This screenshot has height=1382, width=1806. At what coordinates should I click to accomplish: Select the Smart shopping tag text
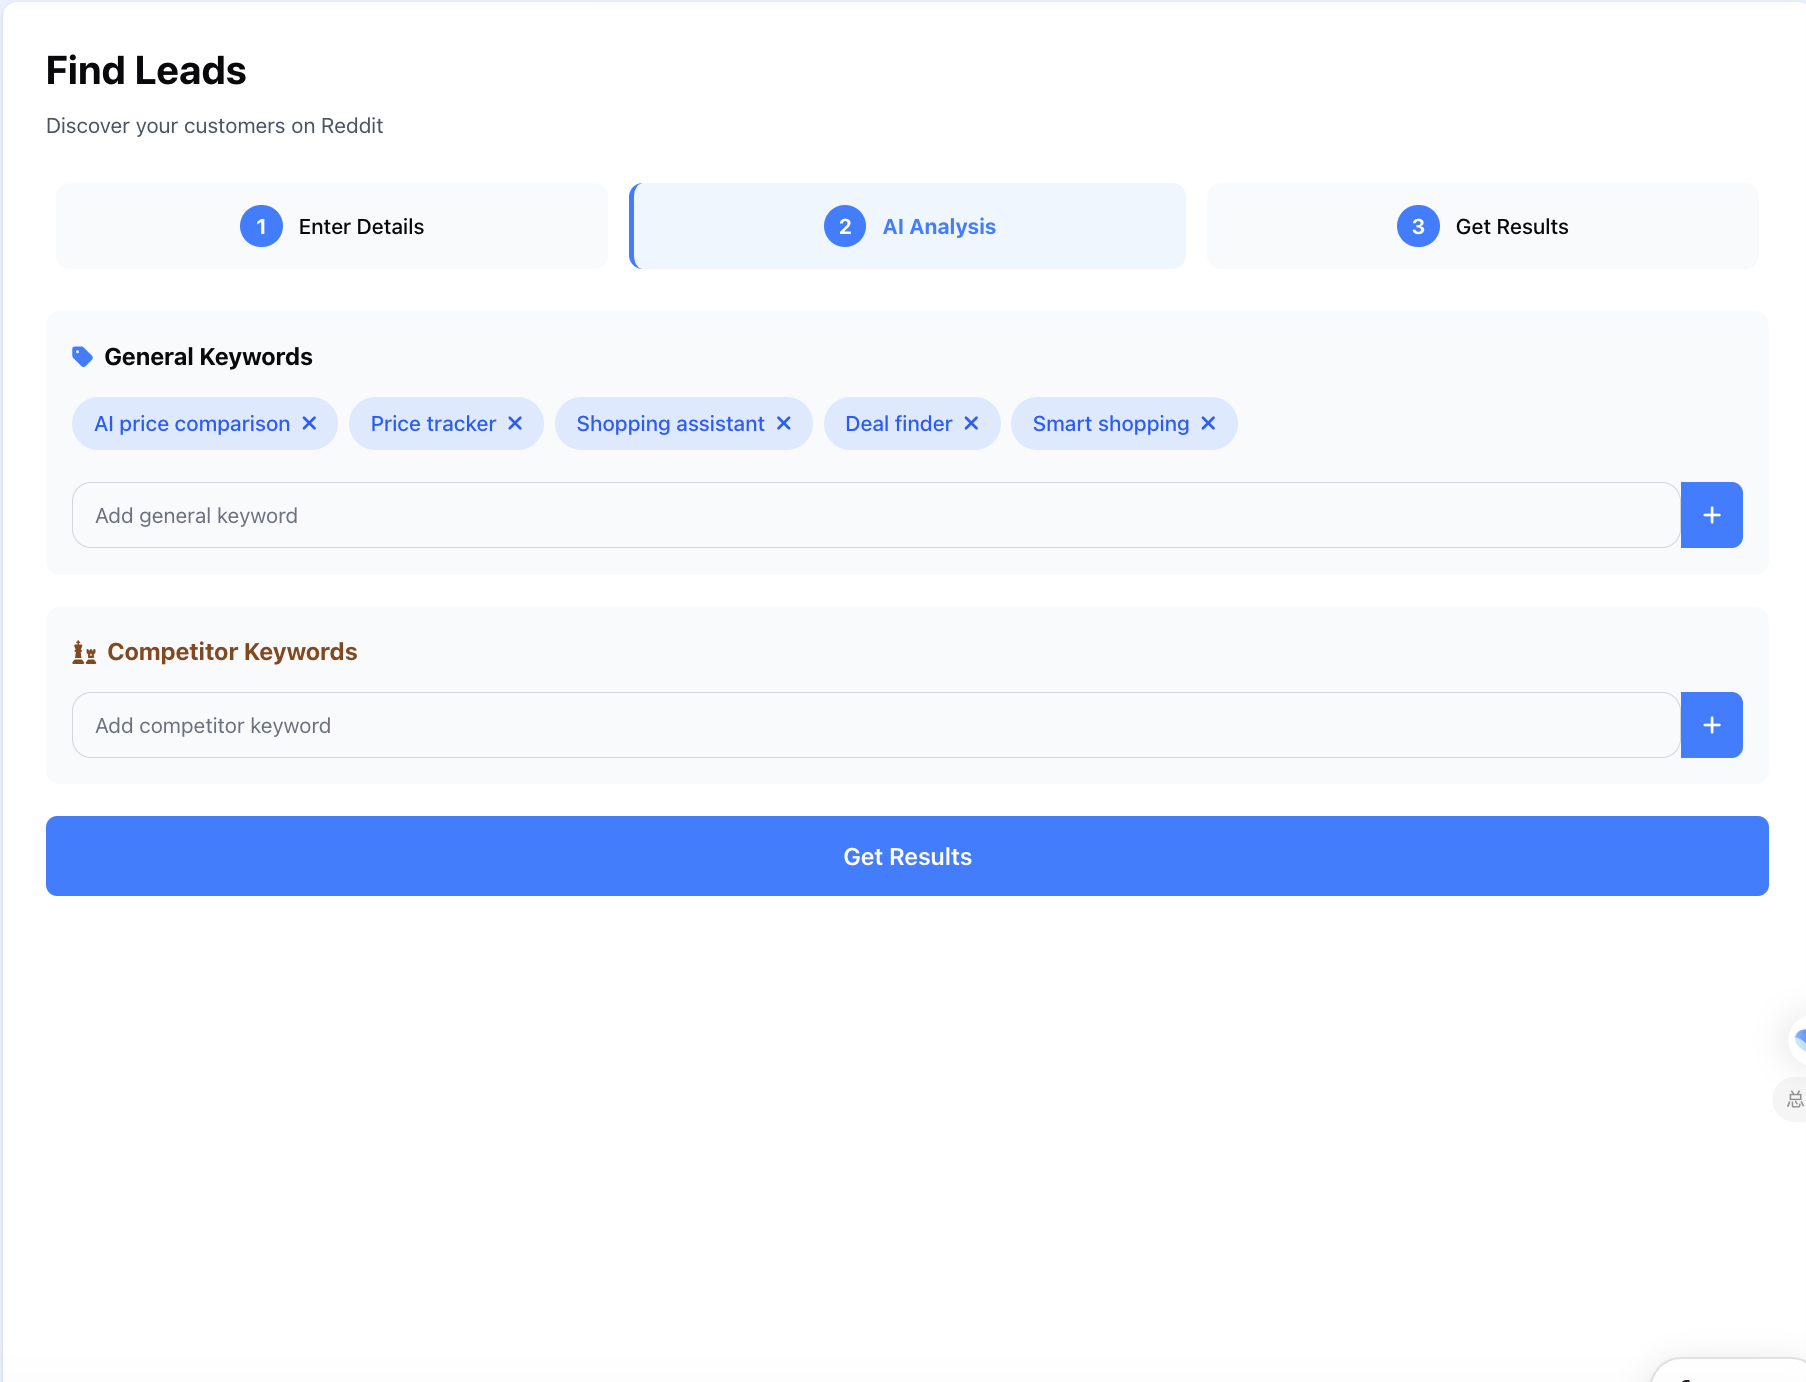pos(1111,424)
